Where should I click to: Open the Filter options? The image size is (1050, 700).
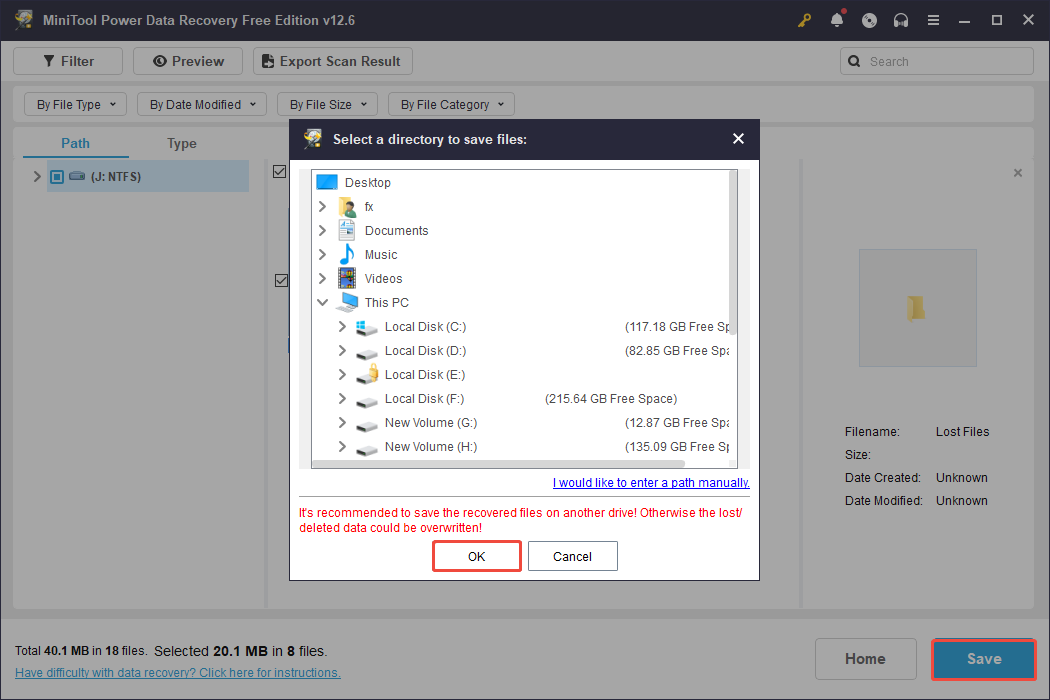point(67,61)
